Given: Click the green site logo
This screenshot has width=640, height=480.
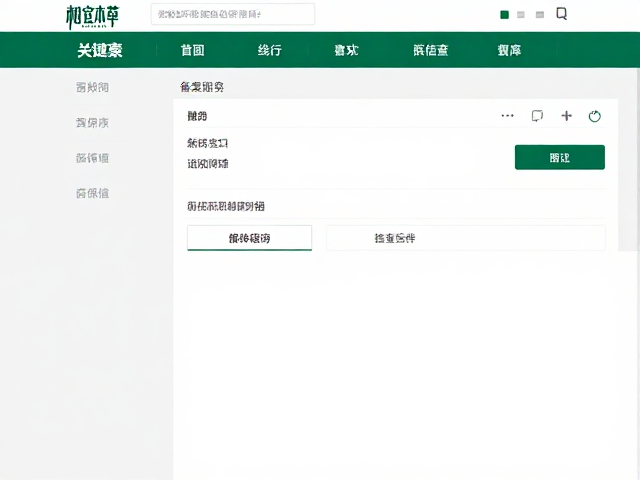Looking at the screenshot, I should click(x=93, y=17).
